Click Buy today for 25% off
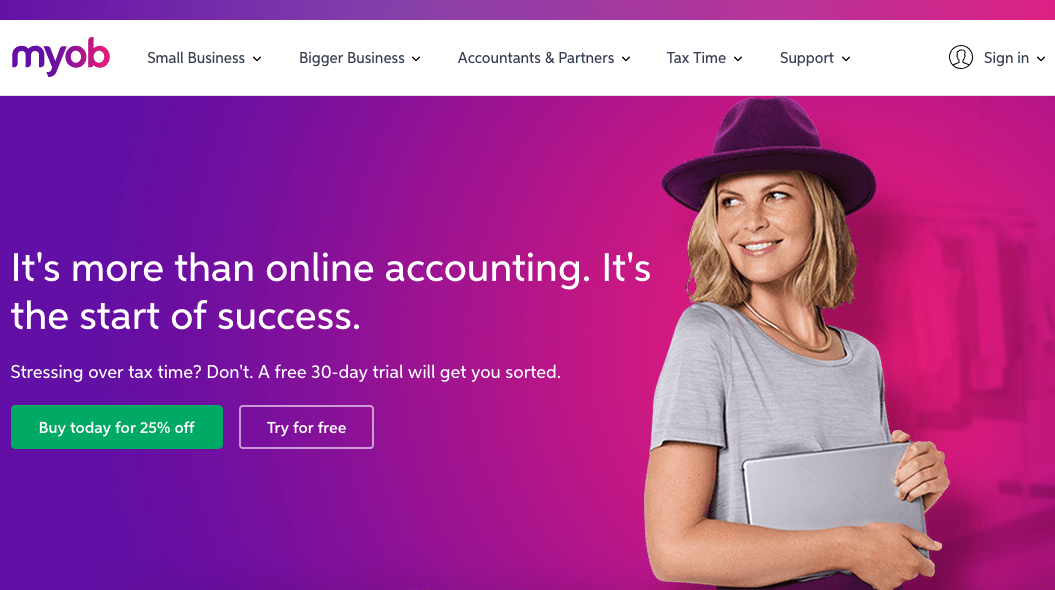This screenshot has width=1055, height=590. pos(116,427)
